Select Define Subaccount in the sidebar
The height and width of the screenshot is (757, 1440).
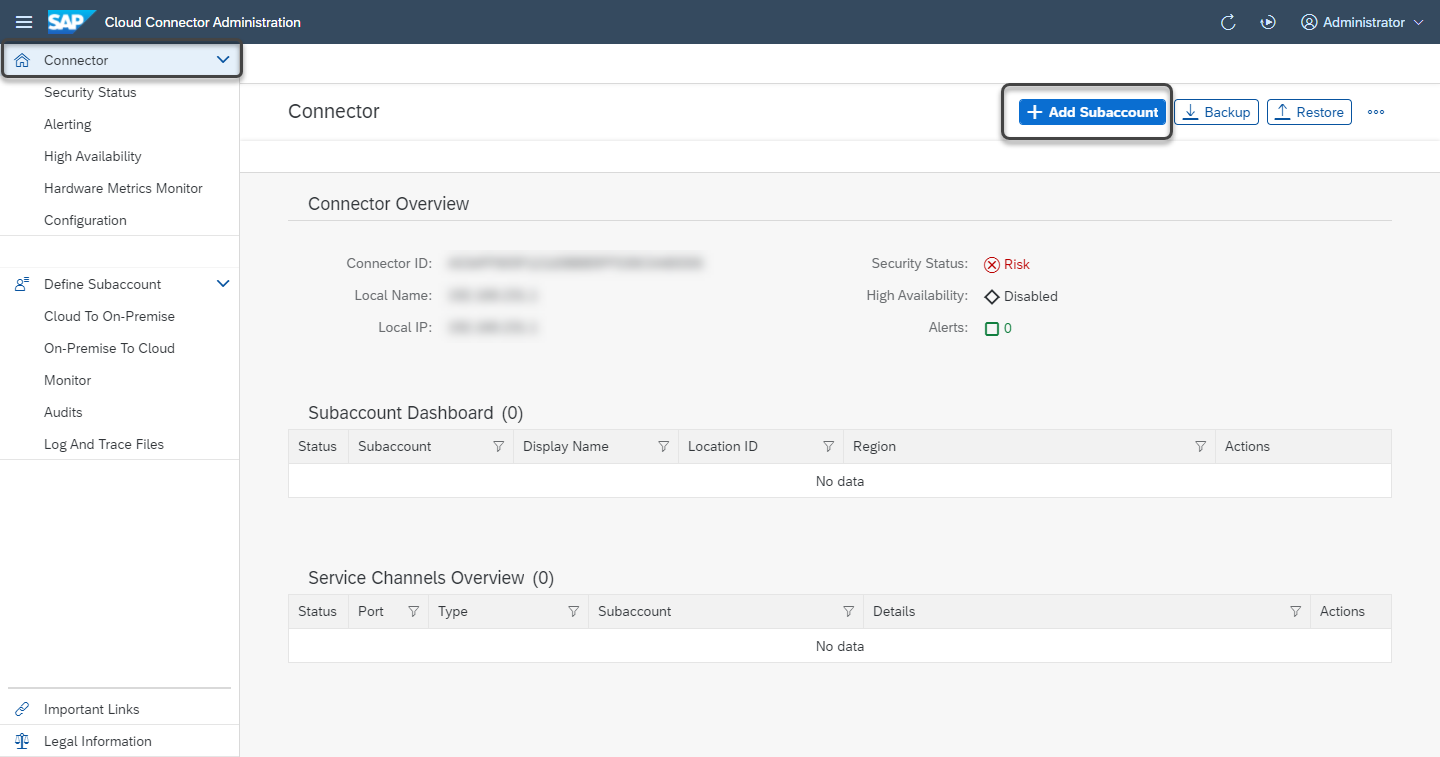102,284
